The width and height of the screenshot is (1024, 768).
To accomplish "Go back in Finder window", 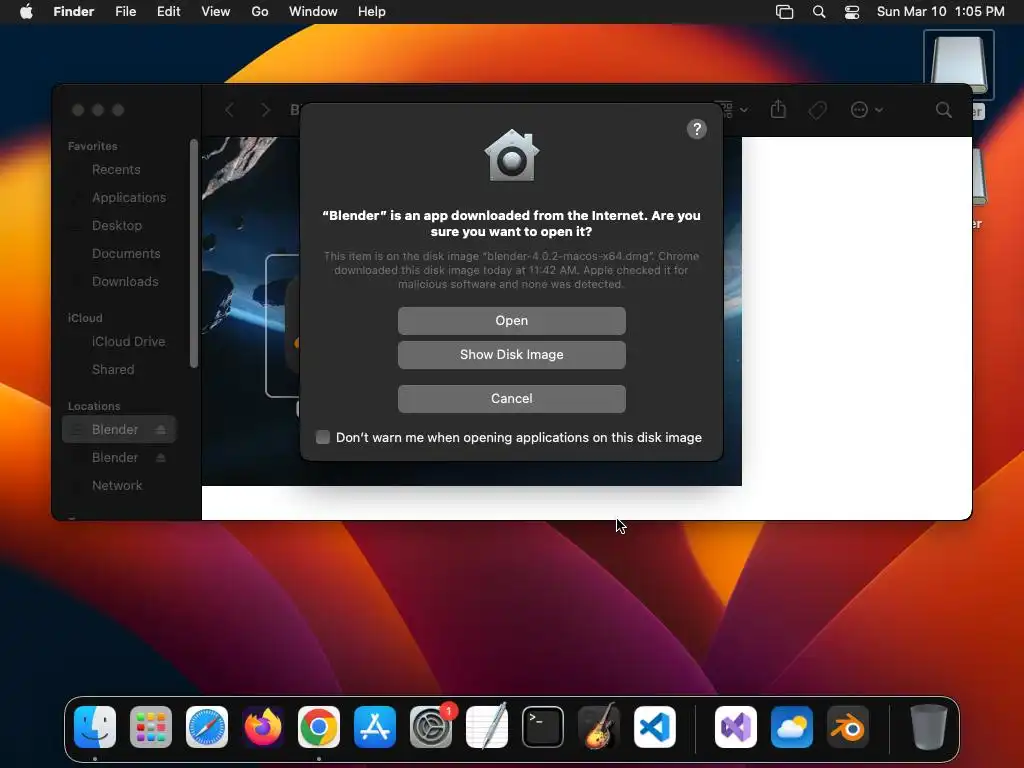I will tap(229, 110).
